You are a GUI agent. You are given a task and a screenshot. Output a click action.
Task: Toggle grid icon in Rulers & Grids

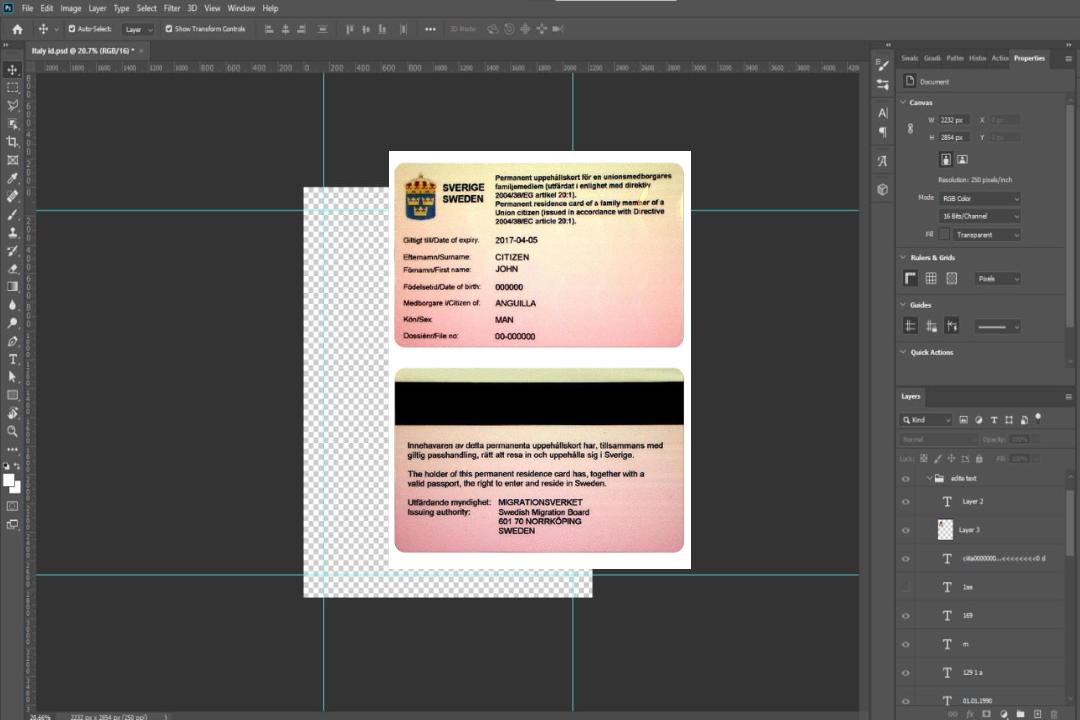[x=931, y=278]
